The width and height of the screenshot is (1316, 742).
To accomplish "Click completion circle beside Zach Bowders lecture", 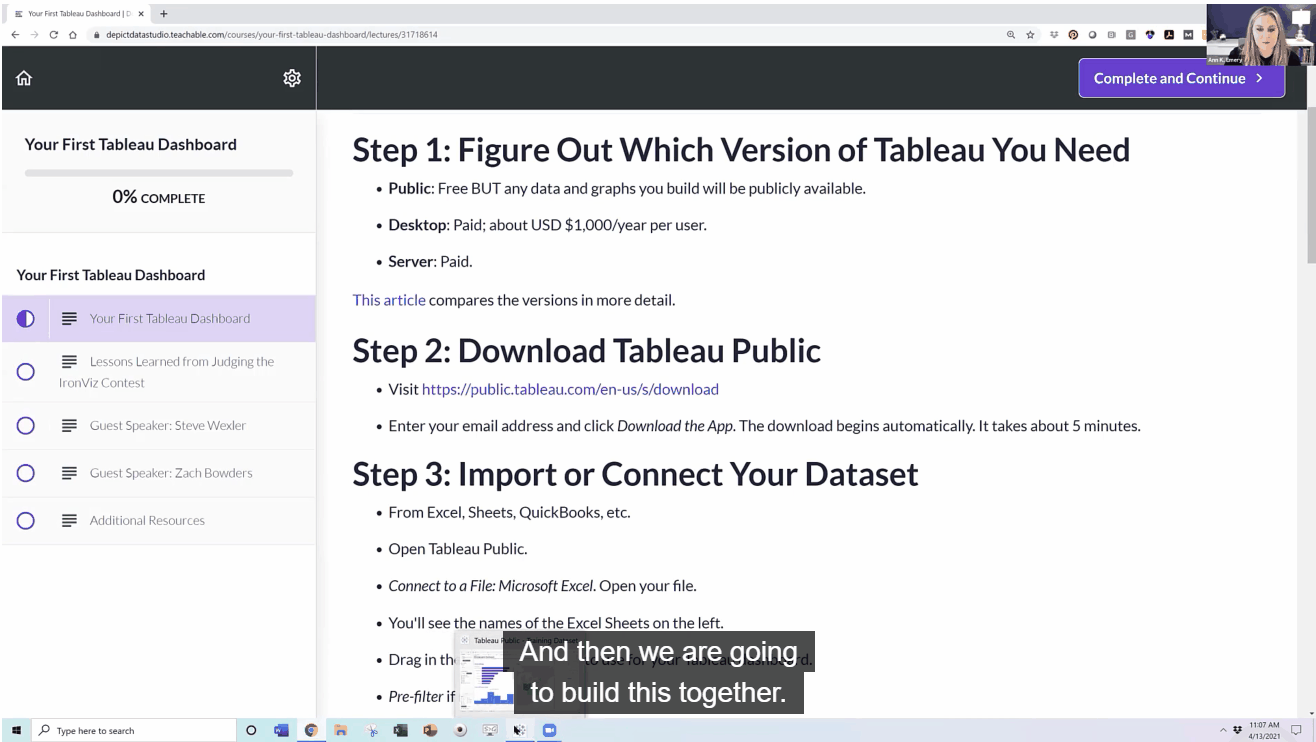I will click(x=26, y=473).
